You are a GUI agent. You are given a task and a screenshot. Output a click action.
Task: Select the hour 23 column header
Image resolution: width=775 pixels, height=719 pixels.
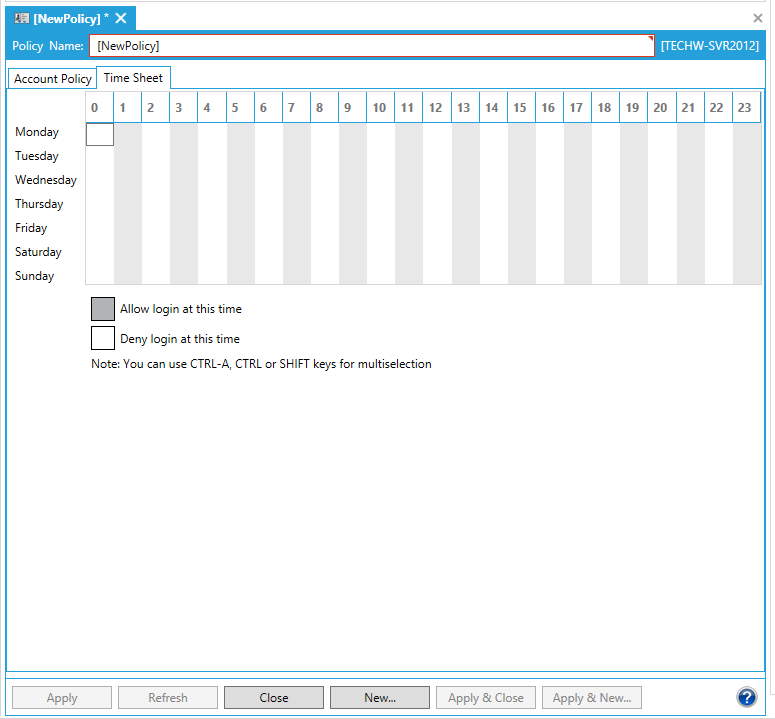pyautogui.click(x=745, y=108)
